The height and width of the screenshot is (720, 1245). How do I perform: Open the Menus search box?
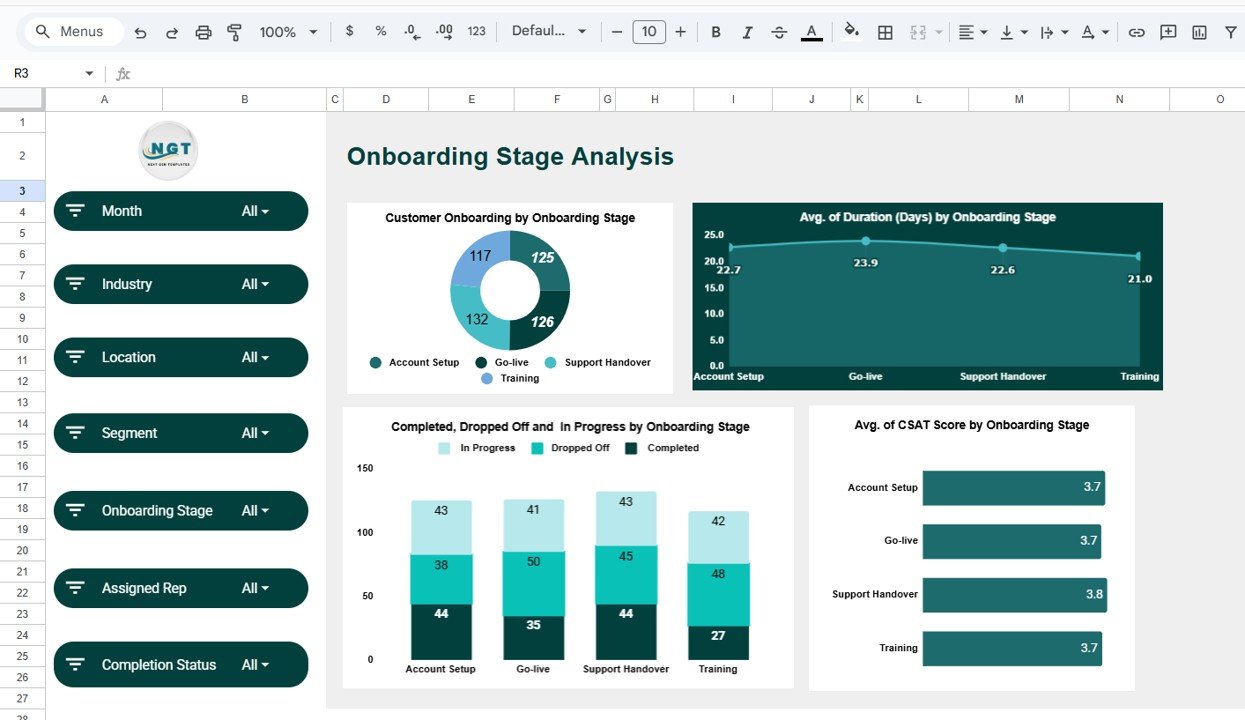pos(72,31)
